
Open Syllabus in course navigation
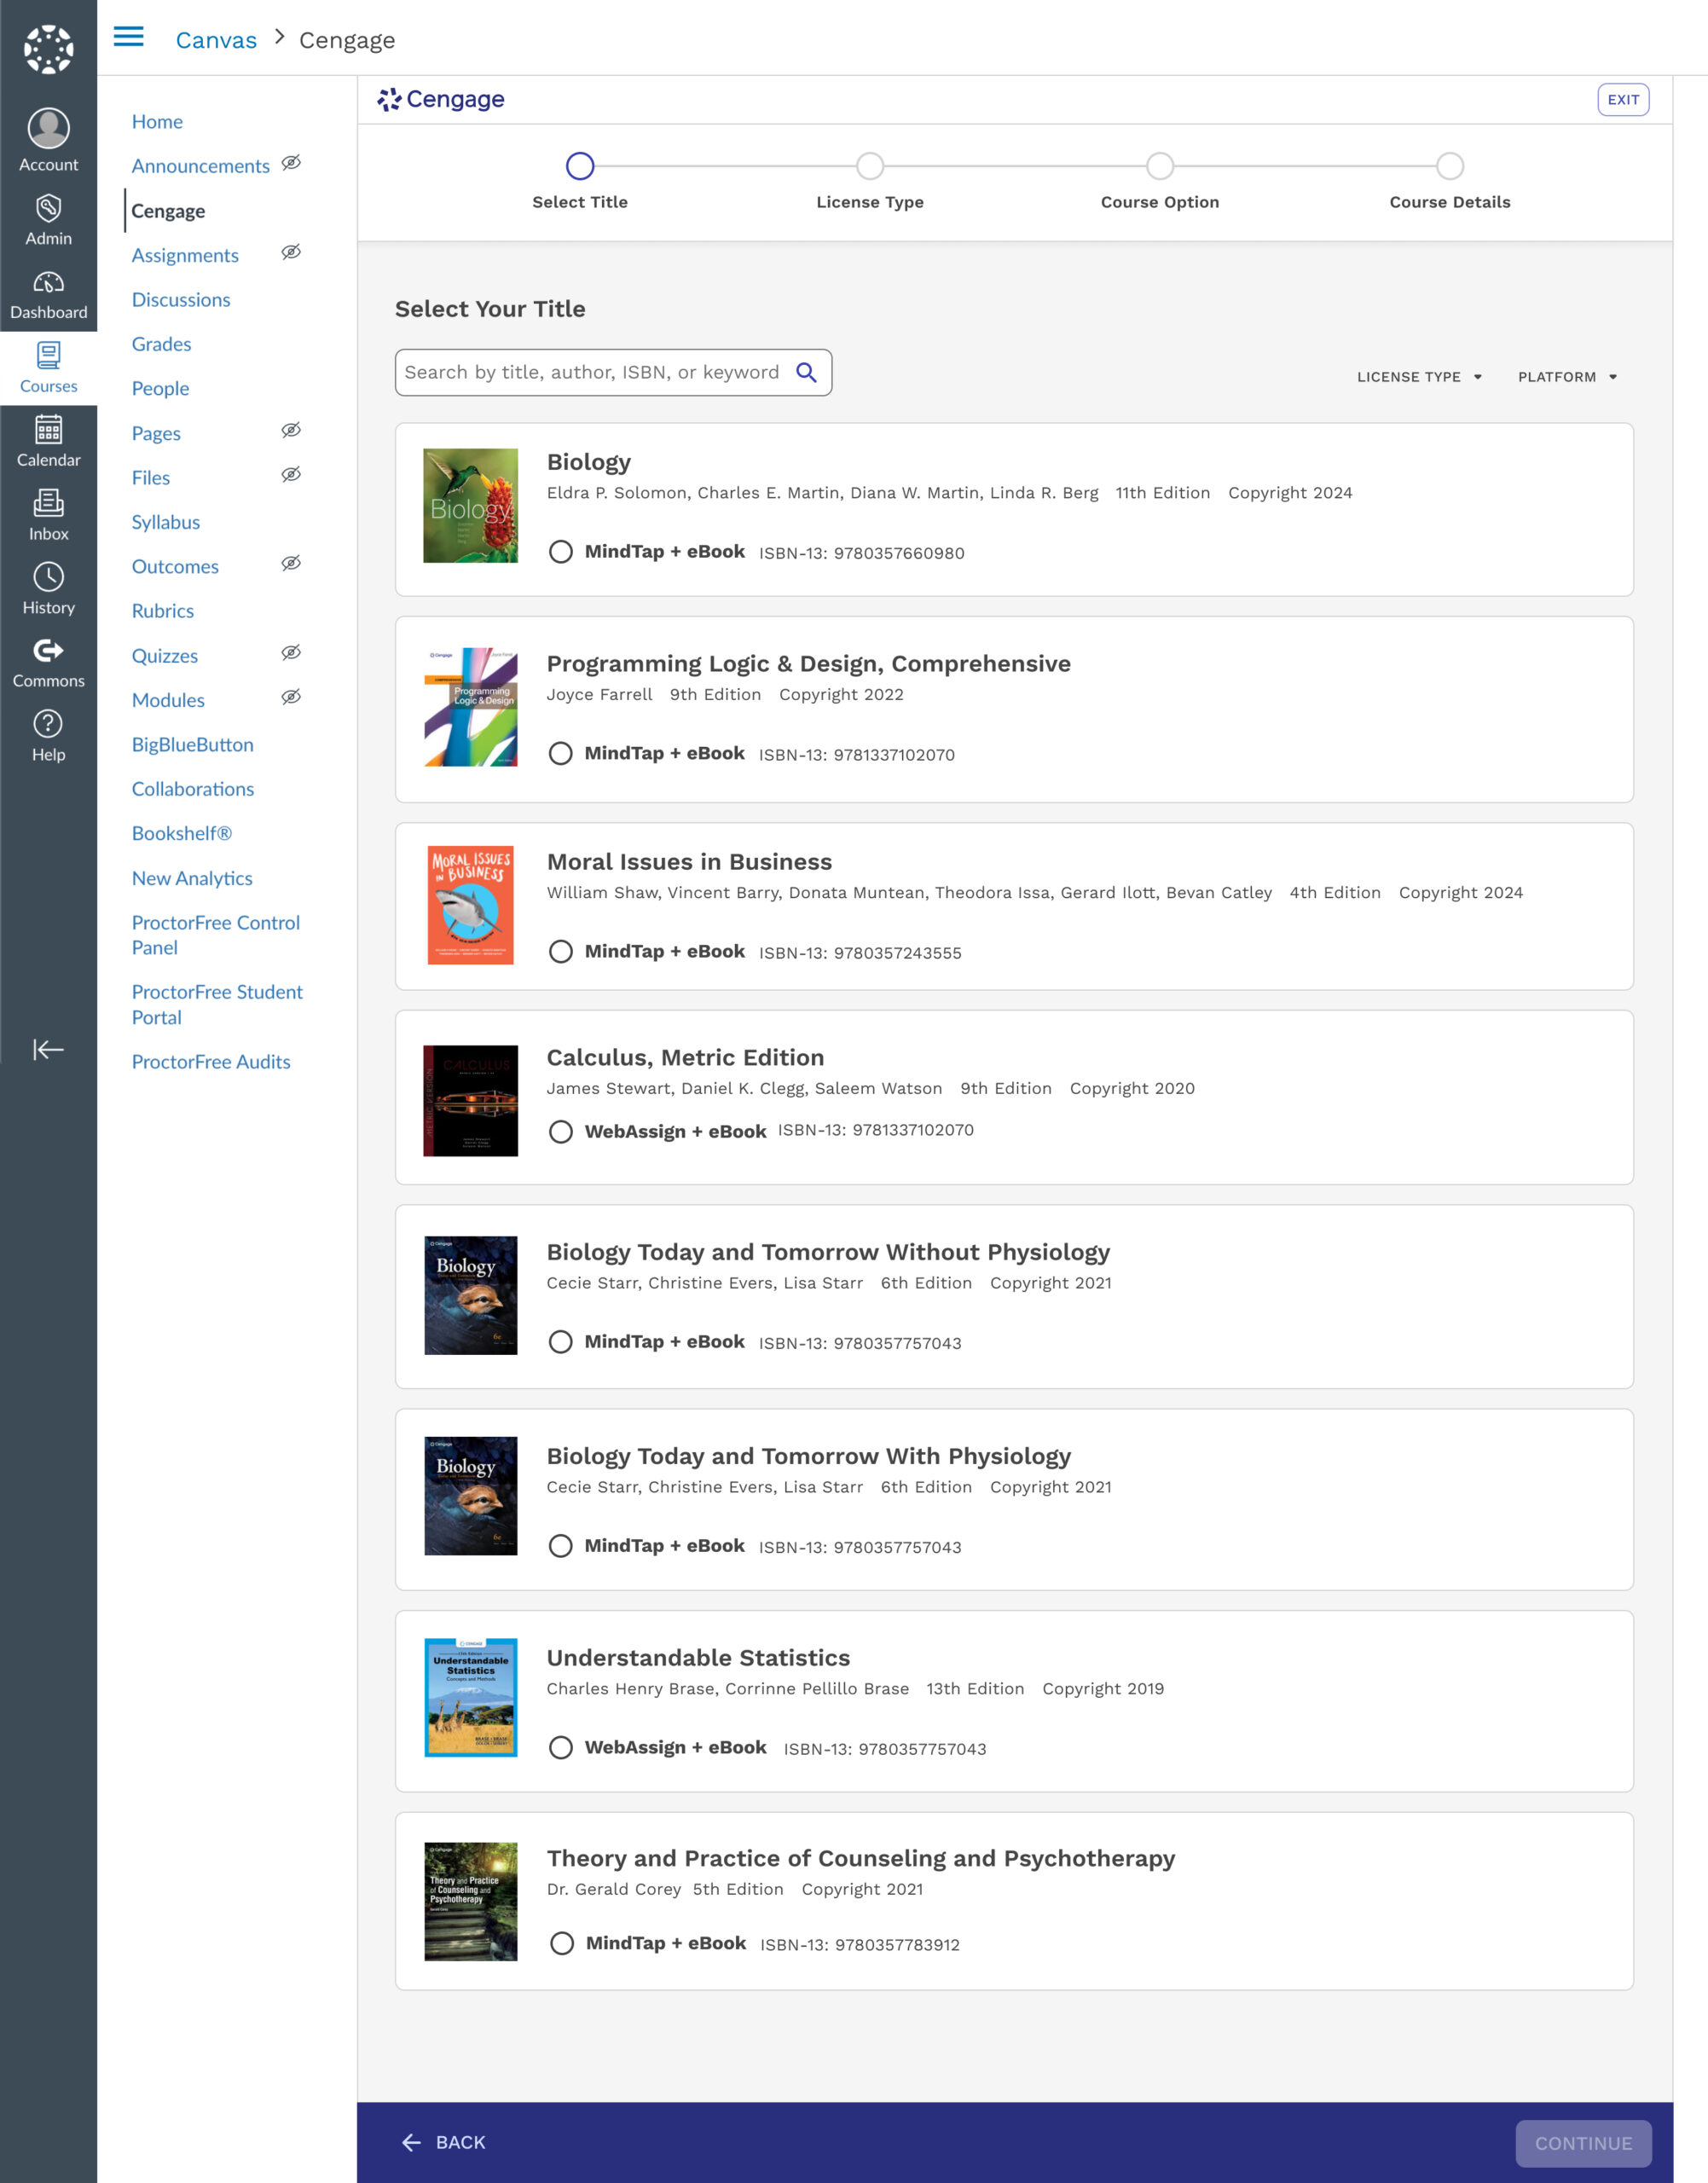coord(166,522)
